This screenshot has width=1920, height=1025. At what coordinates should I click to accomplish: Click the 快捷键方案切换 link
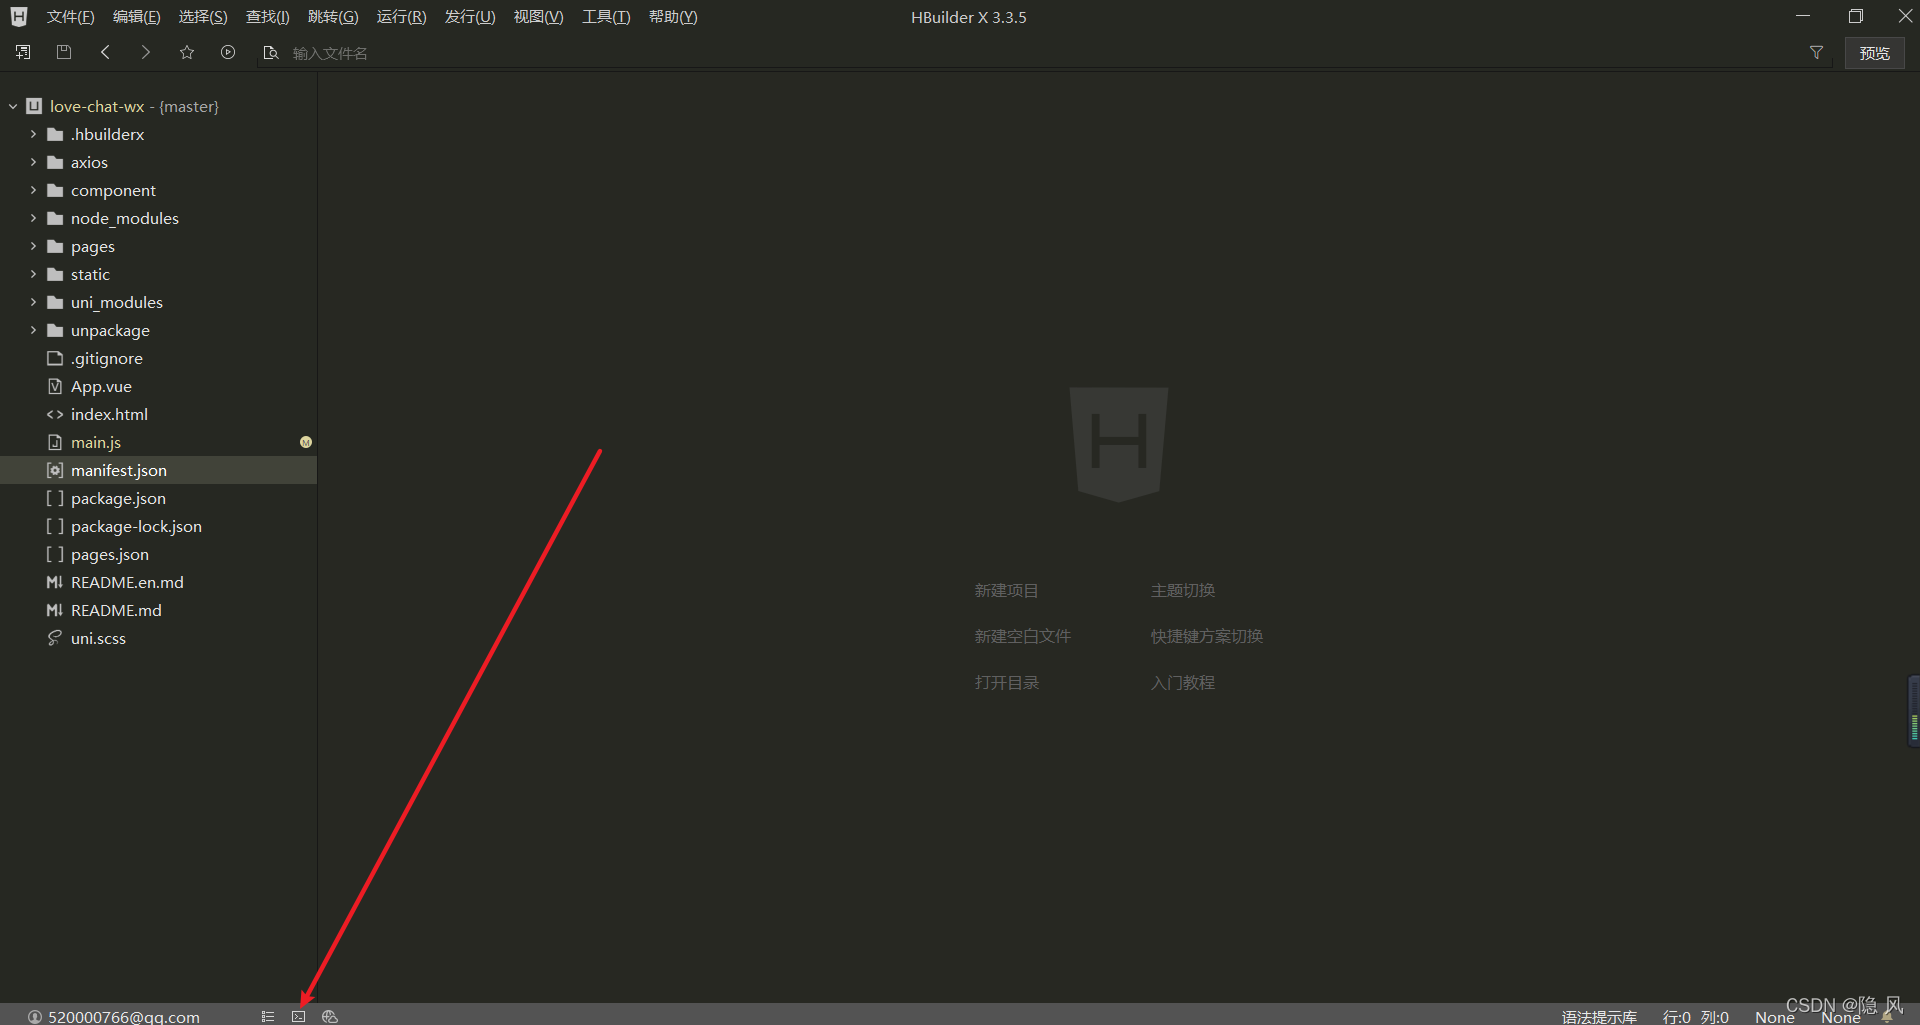point(1206,637)
